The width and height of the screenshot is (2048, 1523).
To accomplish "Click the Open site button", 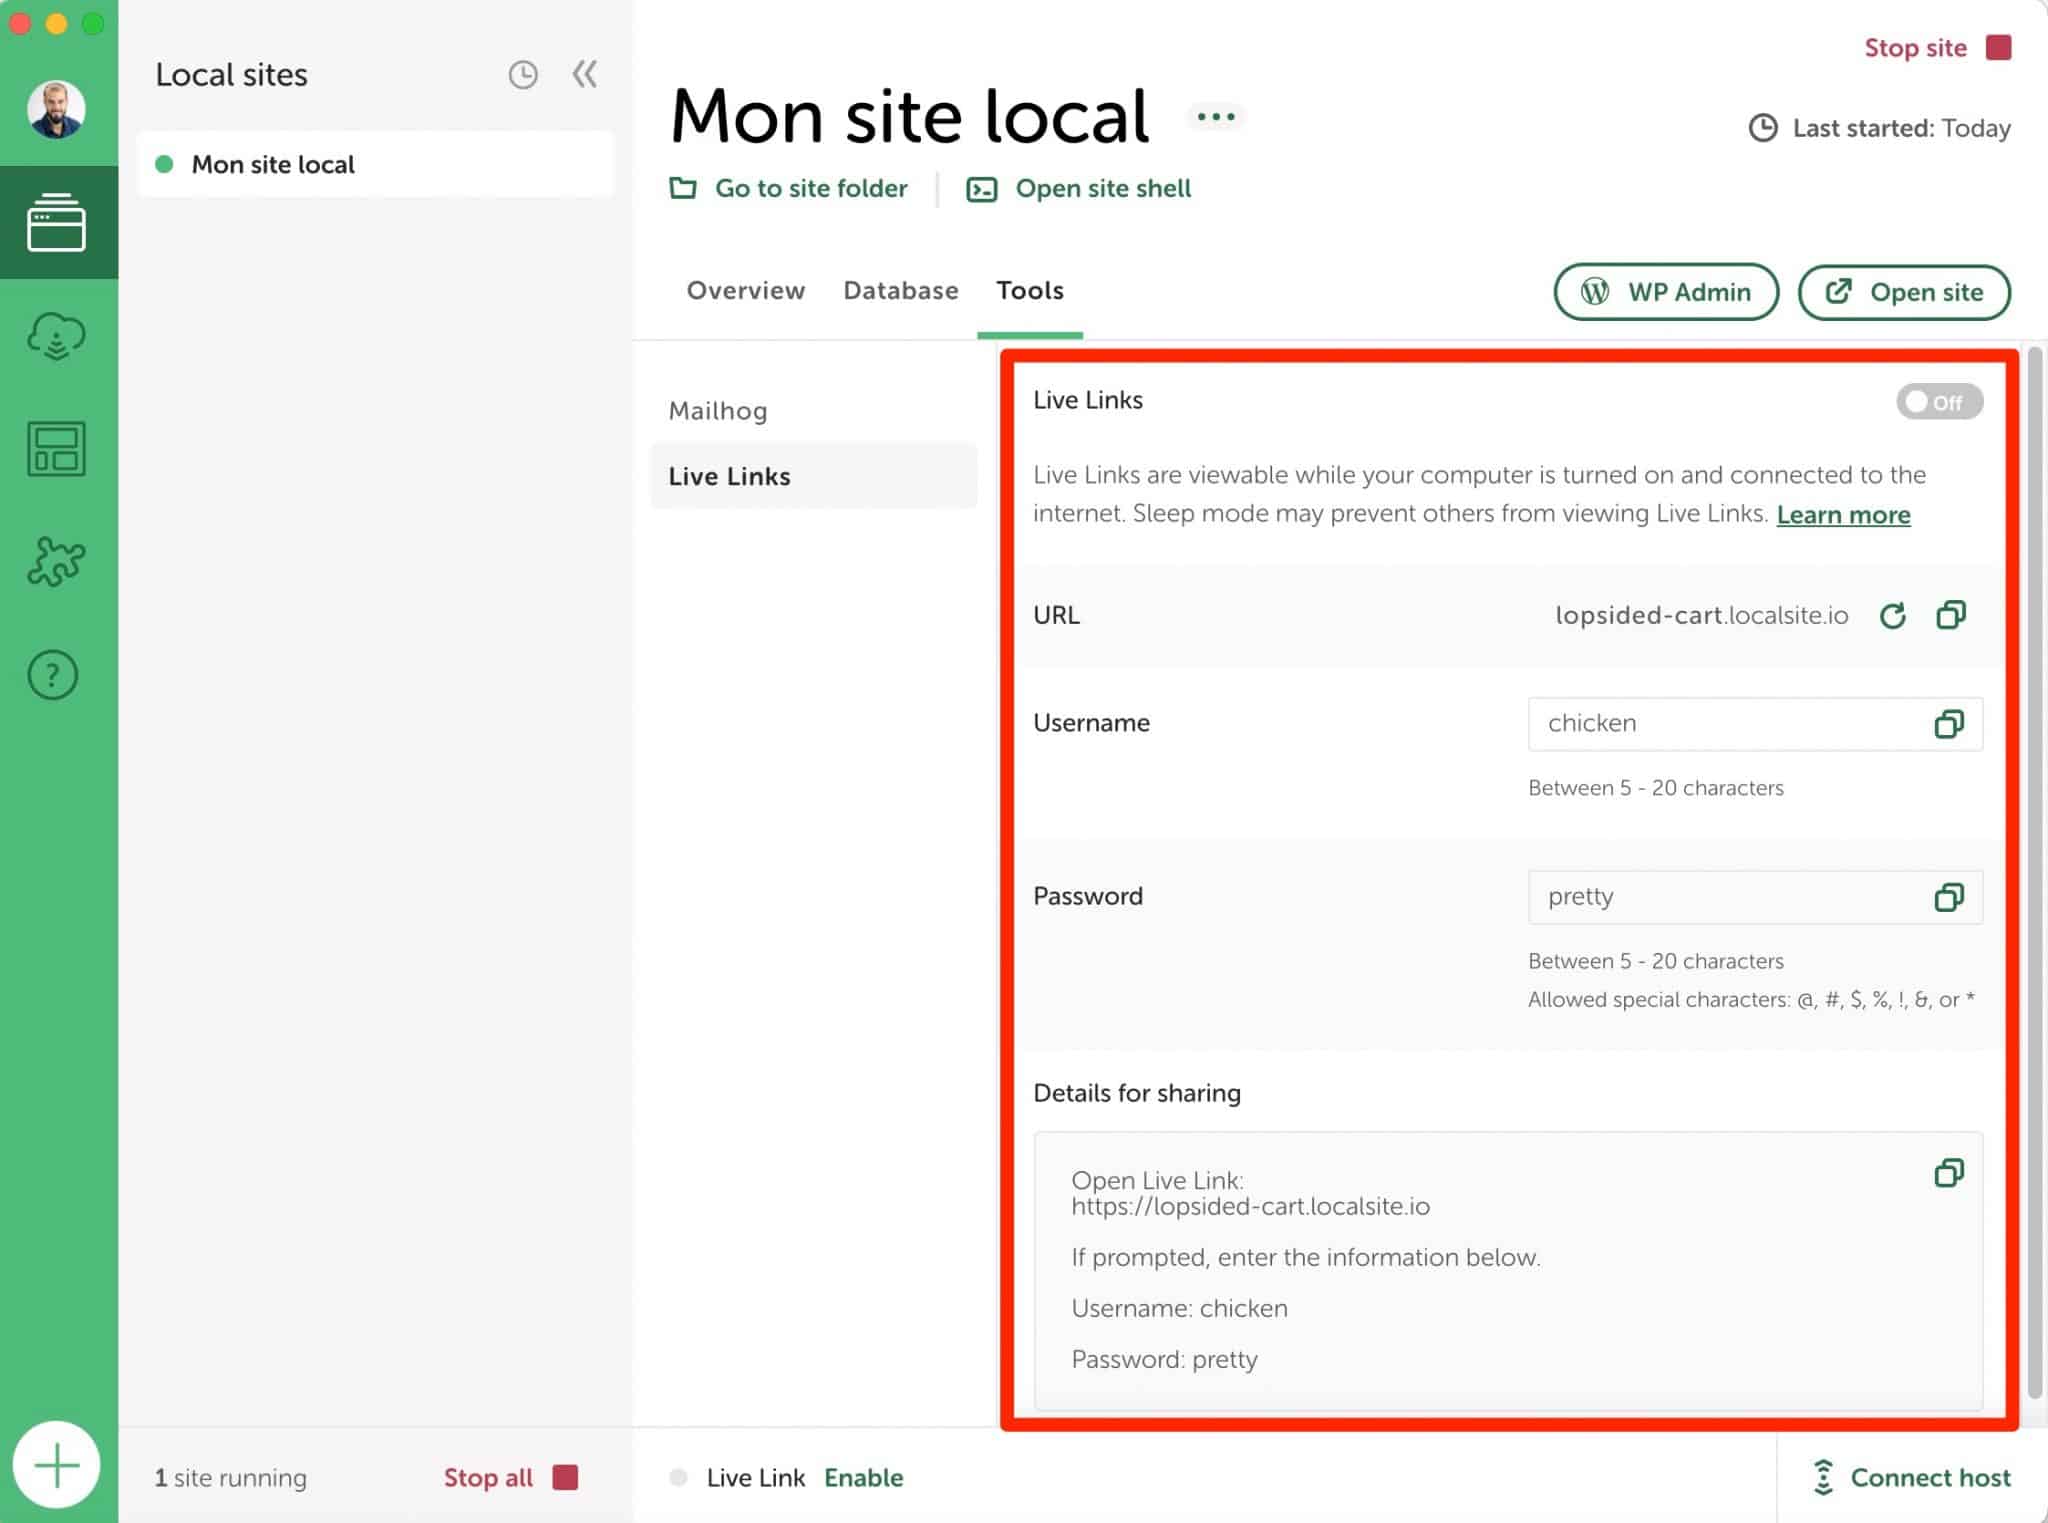I will point(1904,292).
